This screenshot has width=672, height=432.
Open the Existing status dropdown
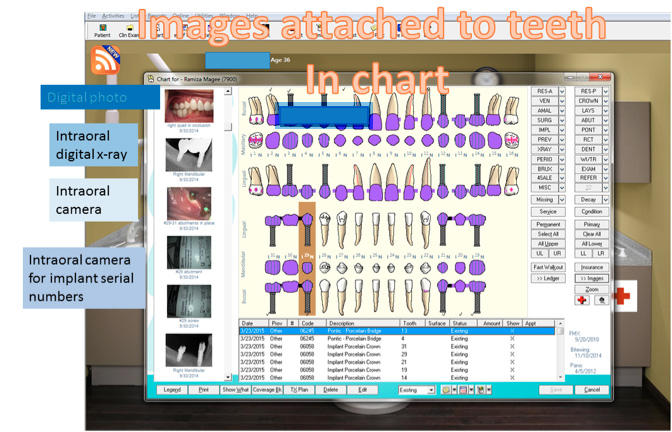click(x=417, y=390)
